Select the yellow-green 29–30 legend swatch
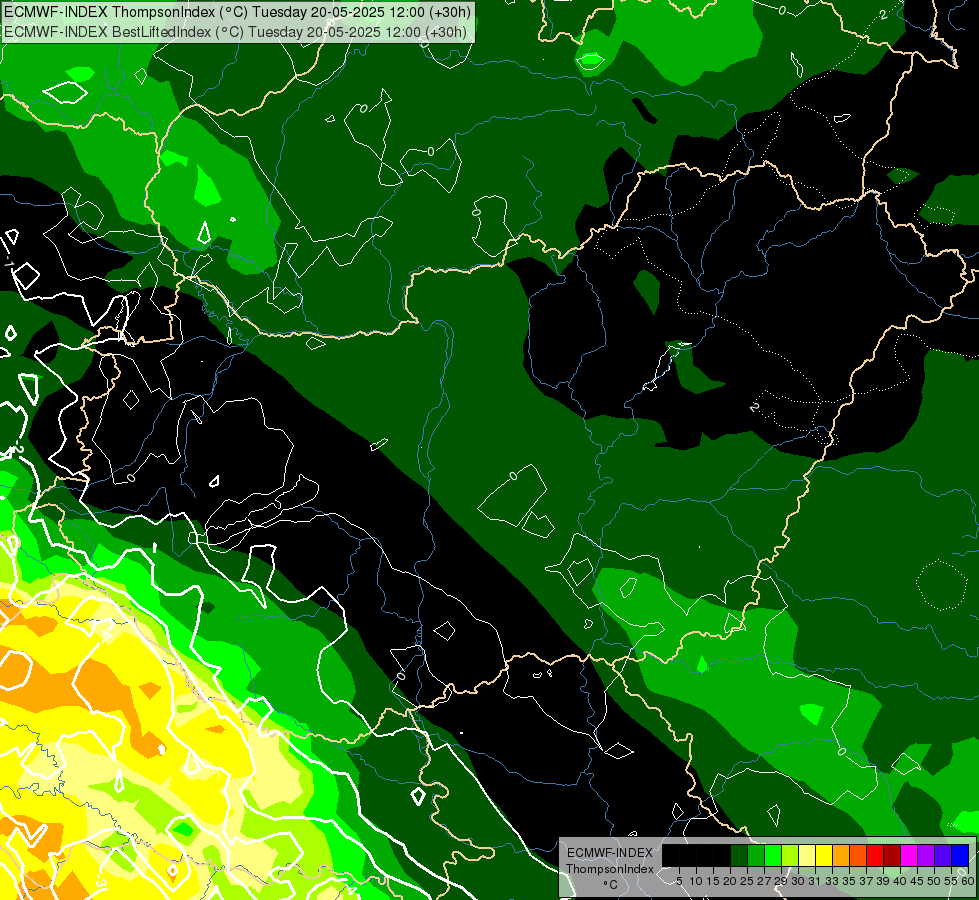Screen dimensions: 979x900 point(790,855)
